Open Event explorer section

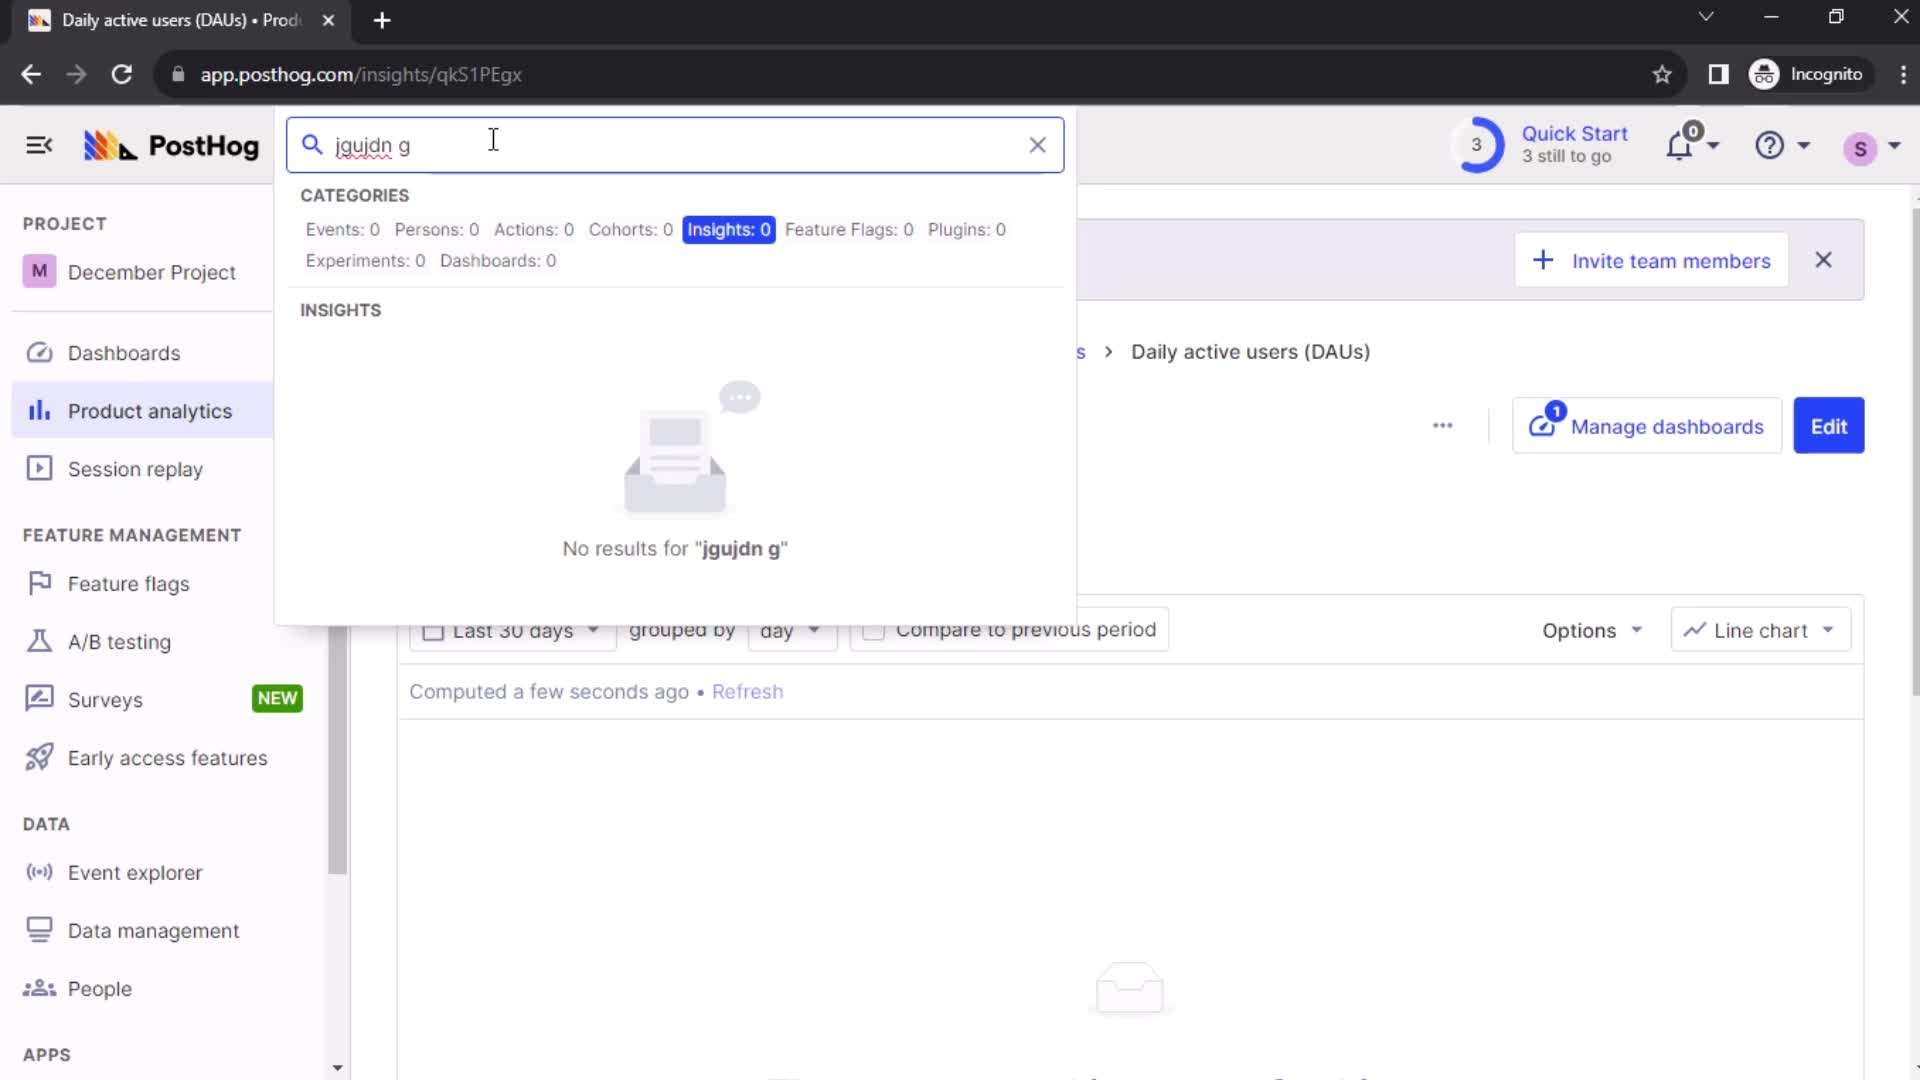tap(135, 872)
